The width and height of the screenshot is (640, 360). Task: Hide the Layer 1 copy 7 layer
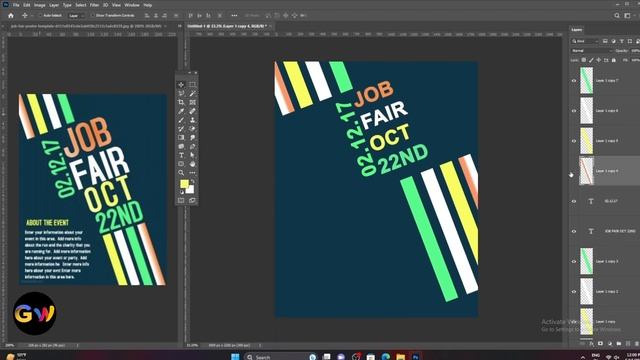(x=574, y=81)
